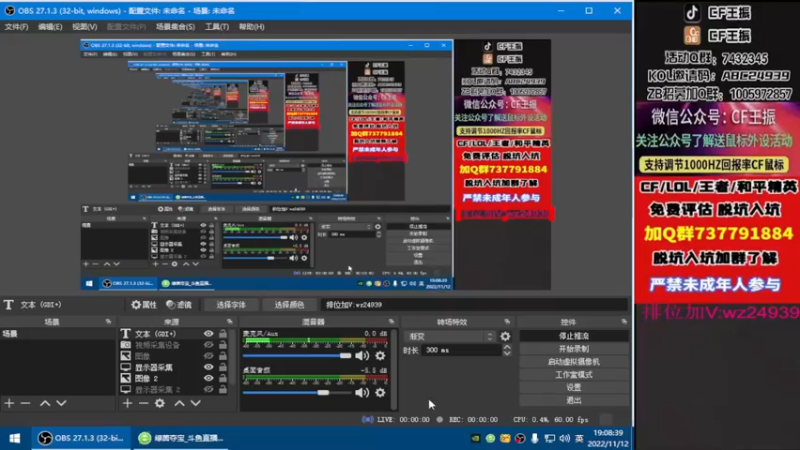Undock the 混音器 panel via header icon
800x450 pixels.
[391, 322]
